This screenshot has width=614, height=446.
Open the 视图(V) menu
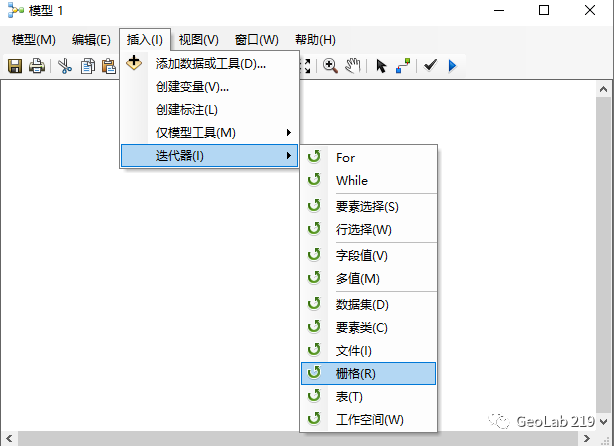[x=199, y=40]
